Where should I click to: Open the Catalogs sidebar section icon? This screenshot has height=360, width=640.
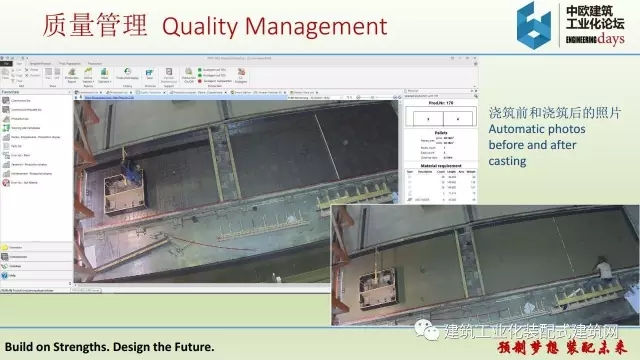[x=5, y=266]
